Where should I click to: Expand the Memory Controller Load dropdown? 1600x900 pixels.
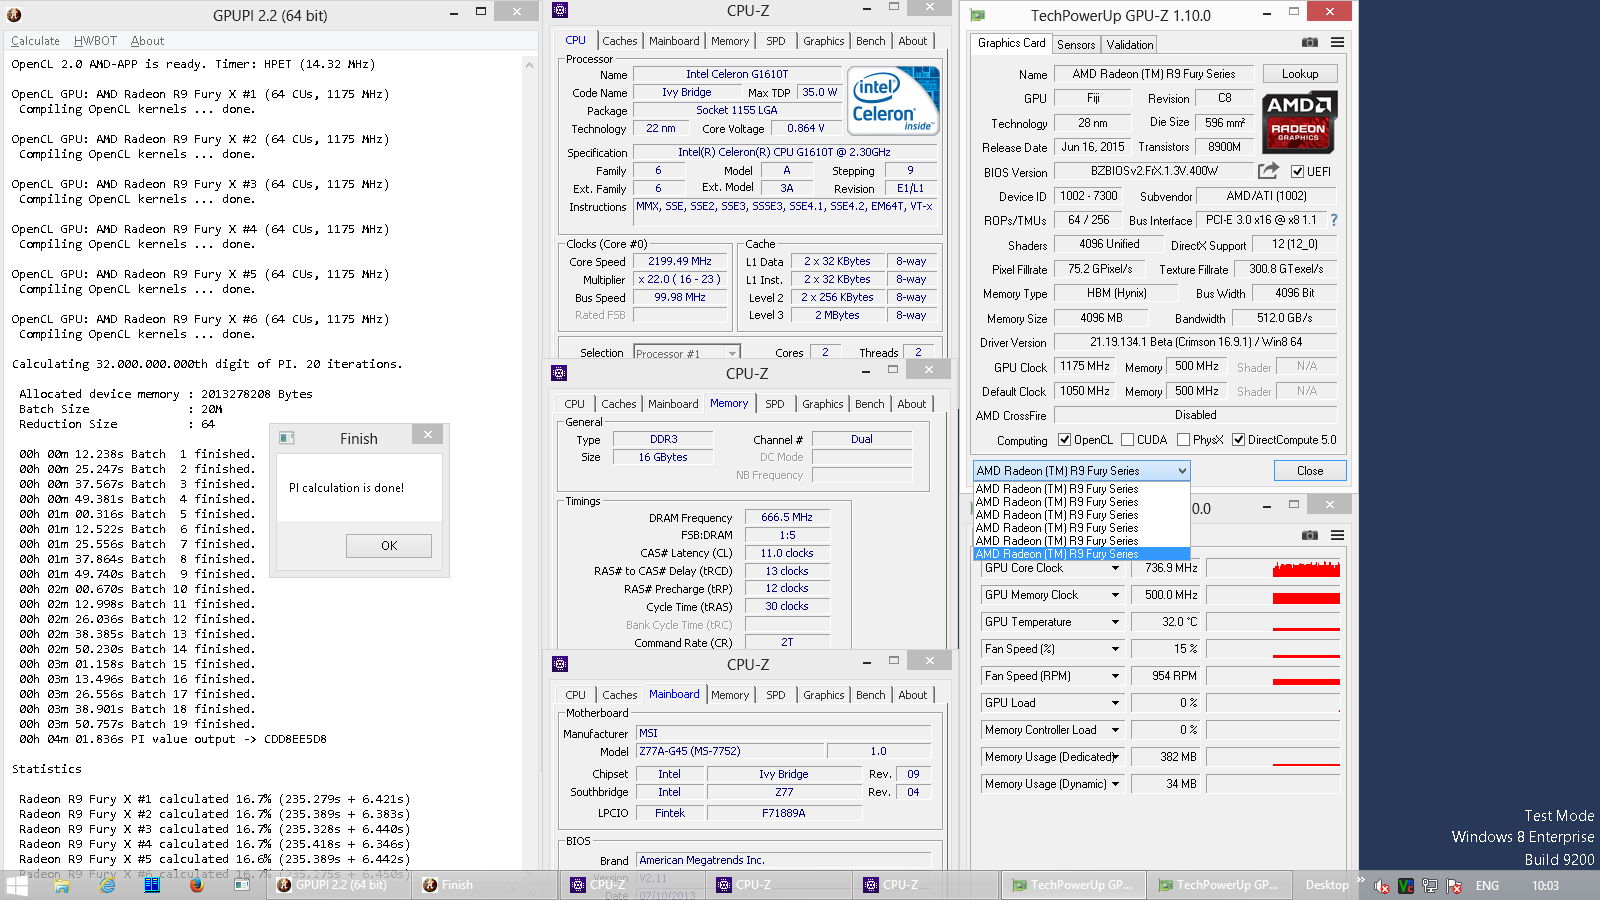pos(1115,730)
